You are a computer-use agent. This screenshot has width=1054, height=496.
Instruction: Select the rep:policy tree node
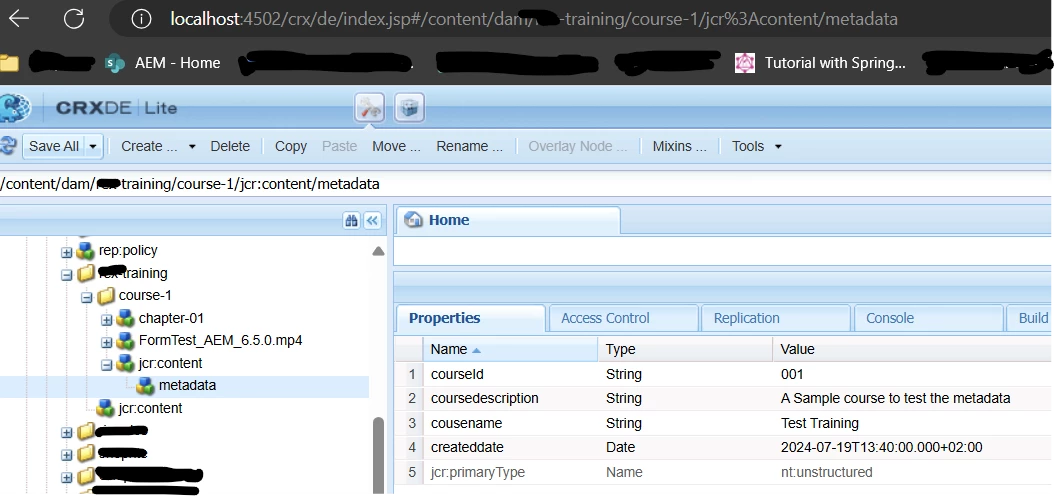pos(128,251)
